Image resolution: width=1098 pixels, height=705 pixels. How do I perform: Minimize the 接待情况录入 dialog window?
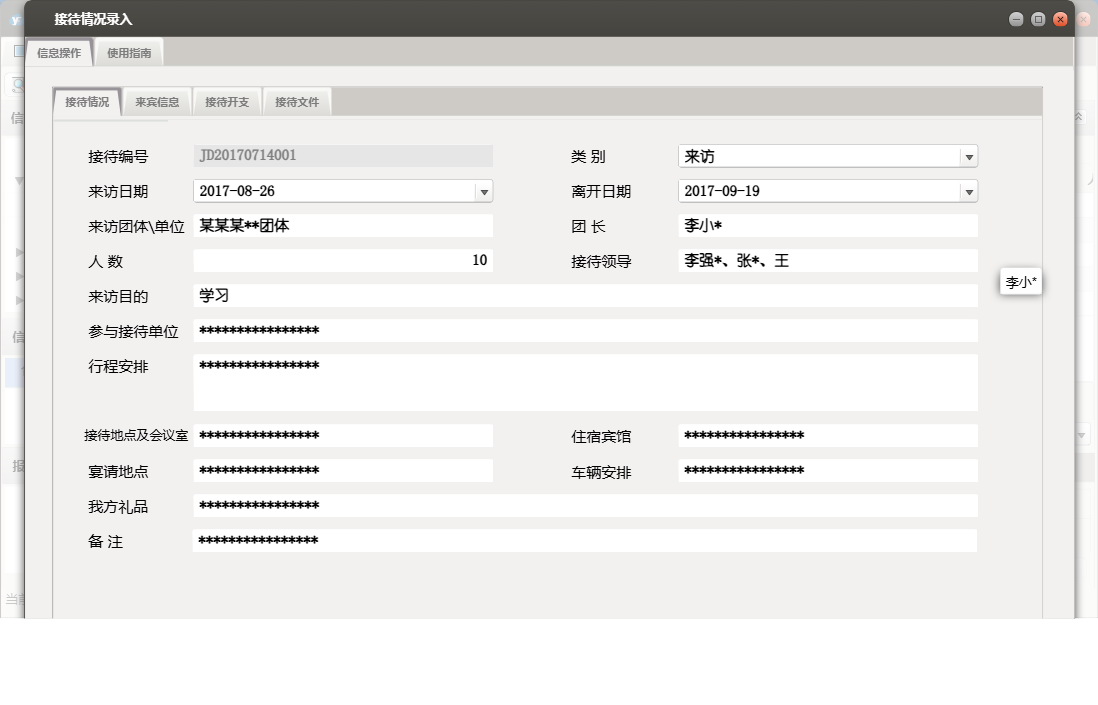[x=1016, y=18]
